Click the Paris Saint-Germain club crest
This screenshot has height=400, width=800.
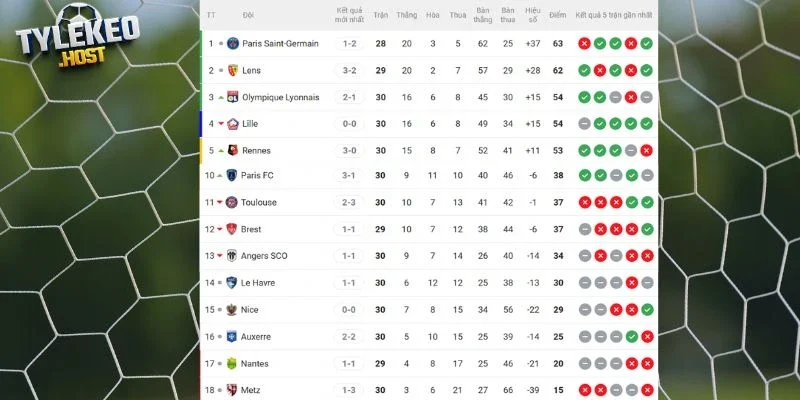point(233,44)
